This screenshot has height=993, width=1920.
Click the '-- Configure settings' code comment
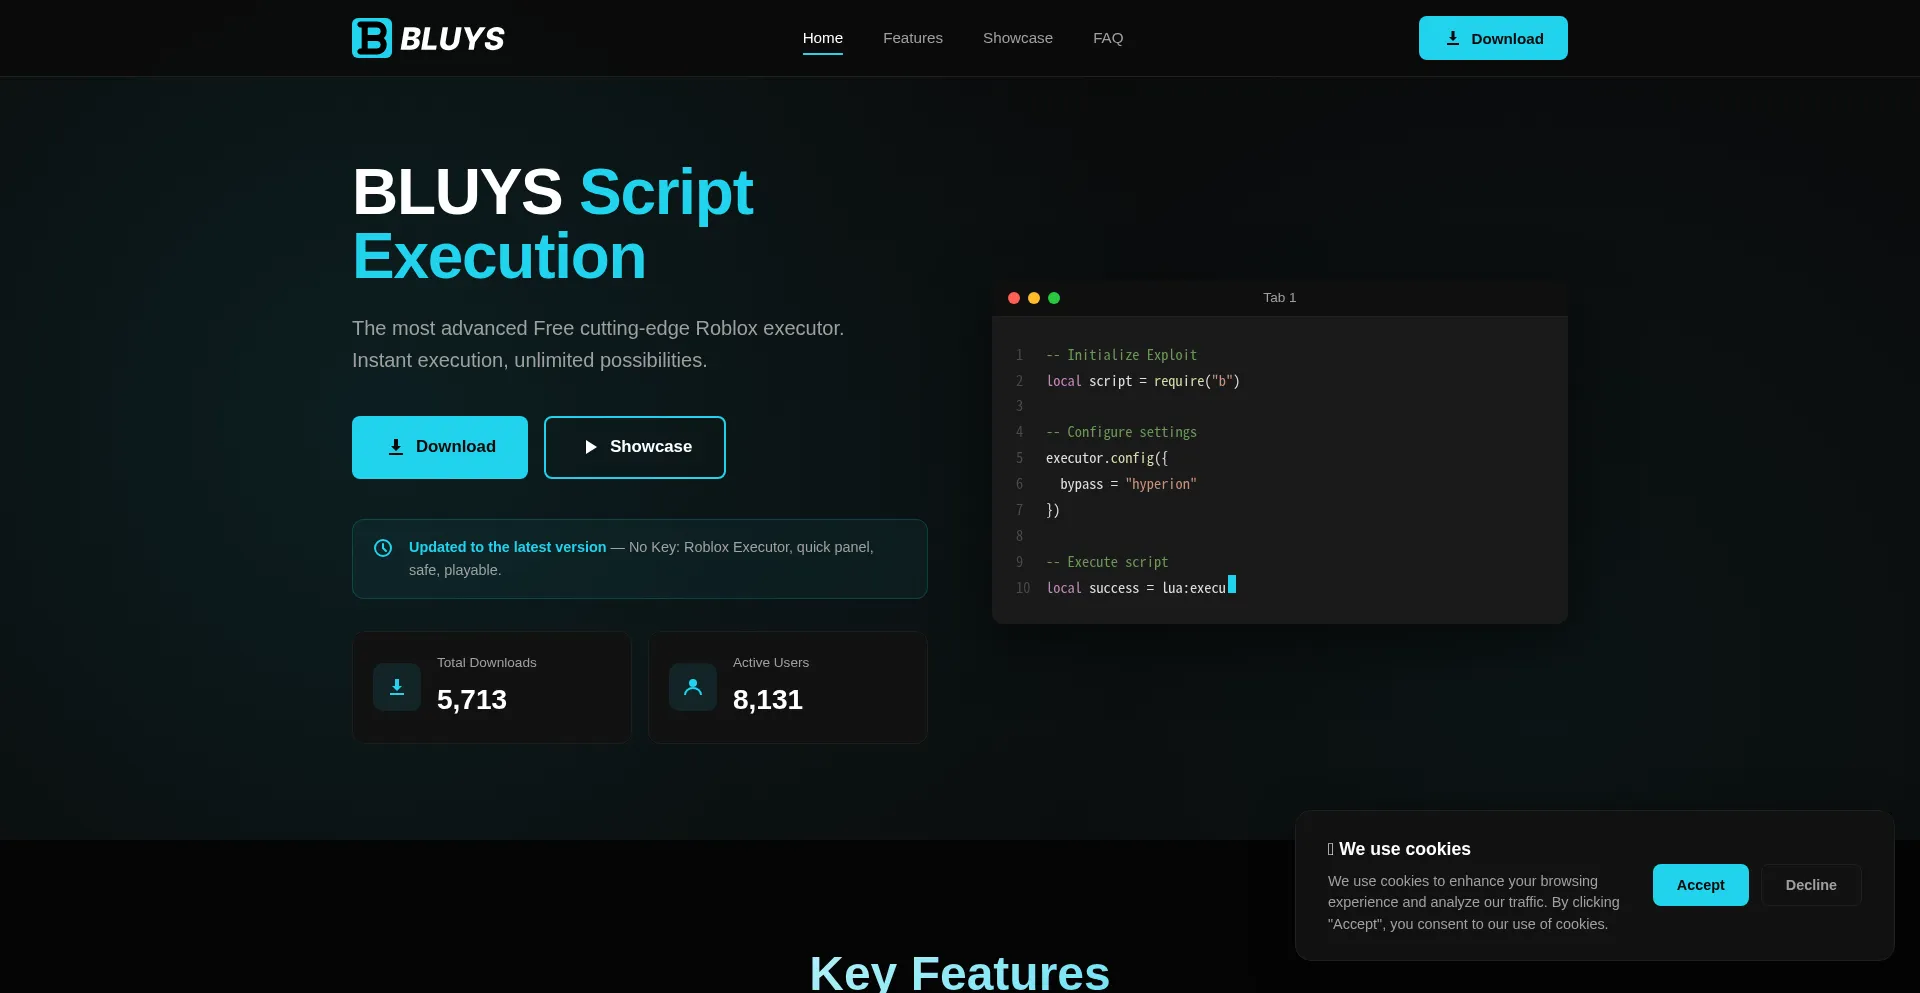click(x=1121, y=432)
